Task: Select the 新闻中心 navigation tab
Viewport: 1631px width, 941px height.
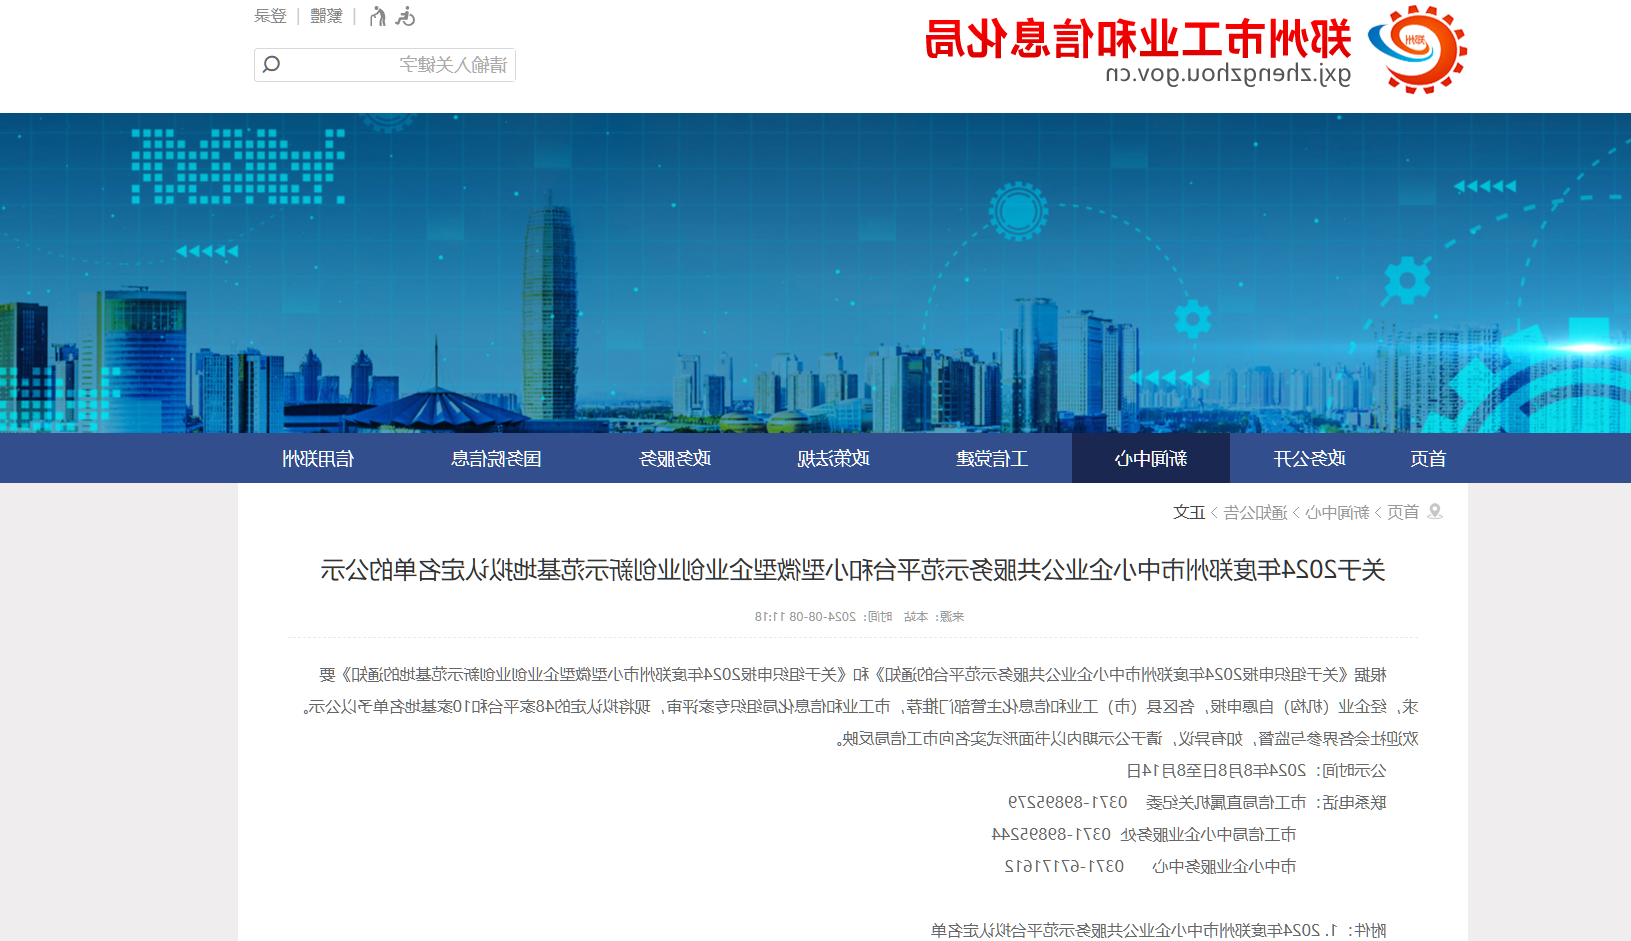Action: pyautogui.click(x=1151, y=459)
